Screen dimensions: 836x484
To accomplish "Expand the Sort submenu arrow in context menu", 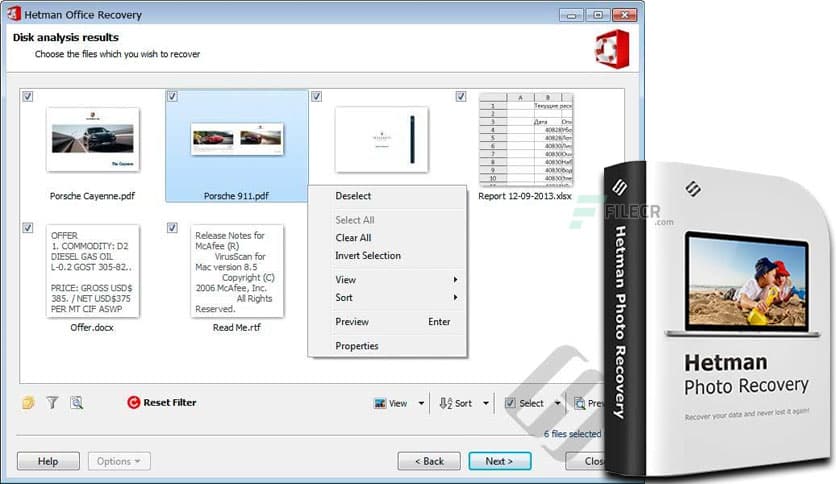I will click(x=455, y=297).
